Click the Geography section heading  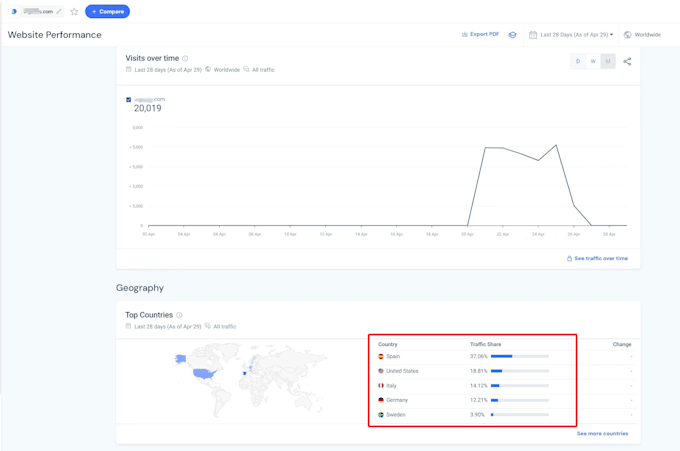coord(140,288)
